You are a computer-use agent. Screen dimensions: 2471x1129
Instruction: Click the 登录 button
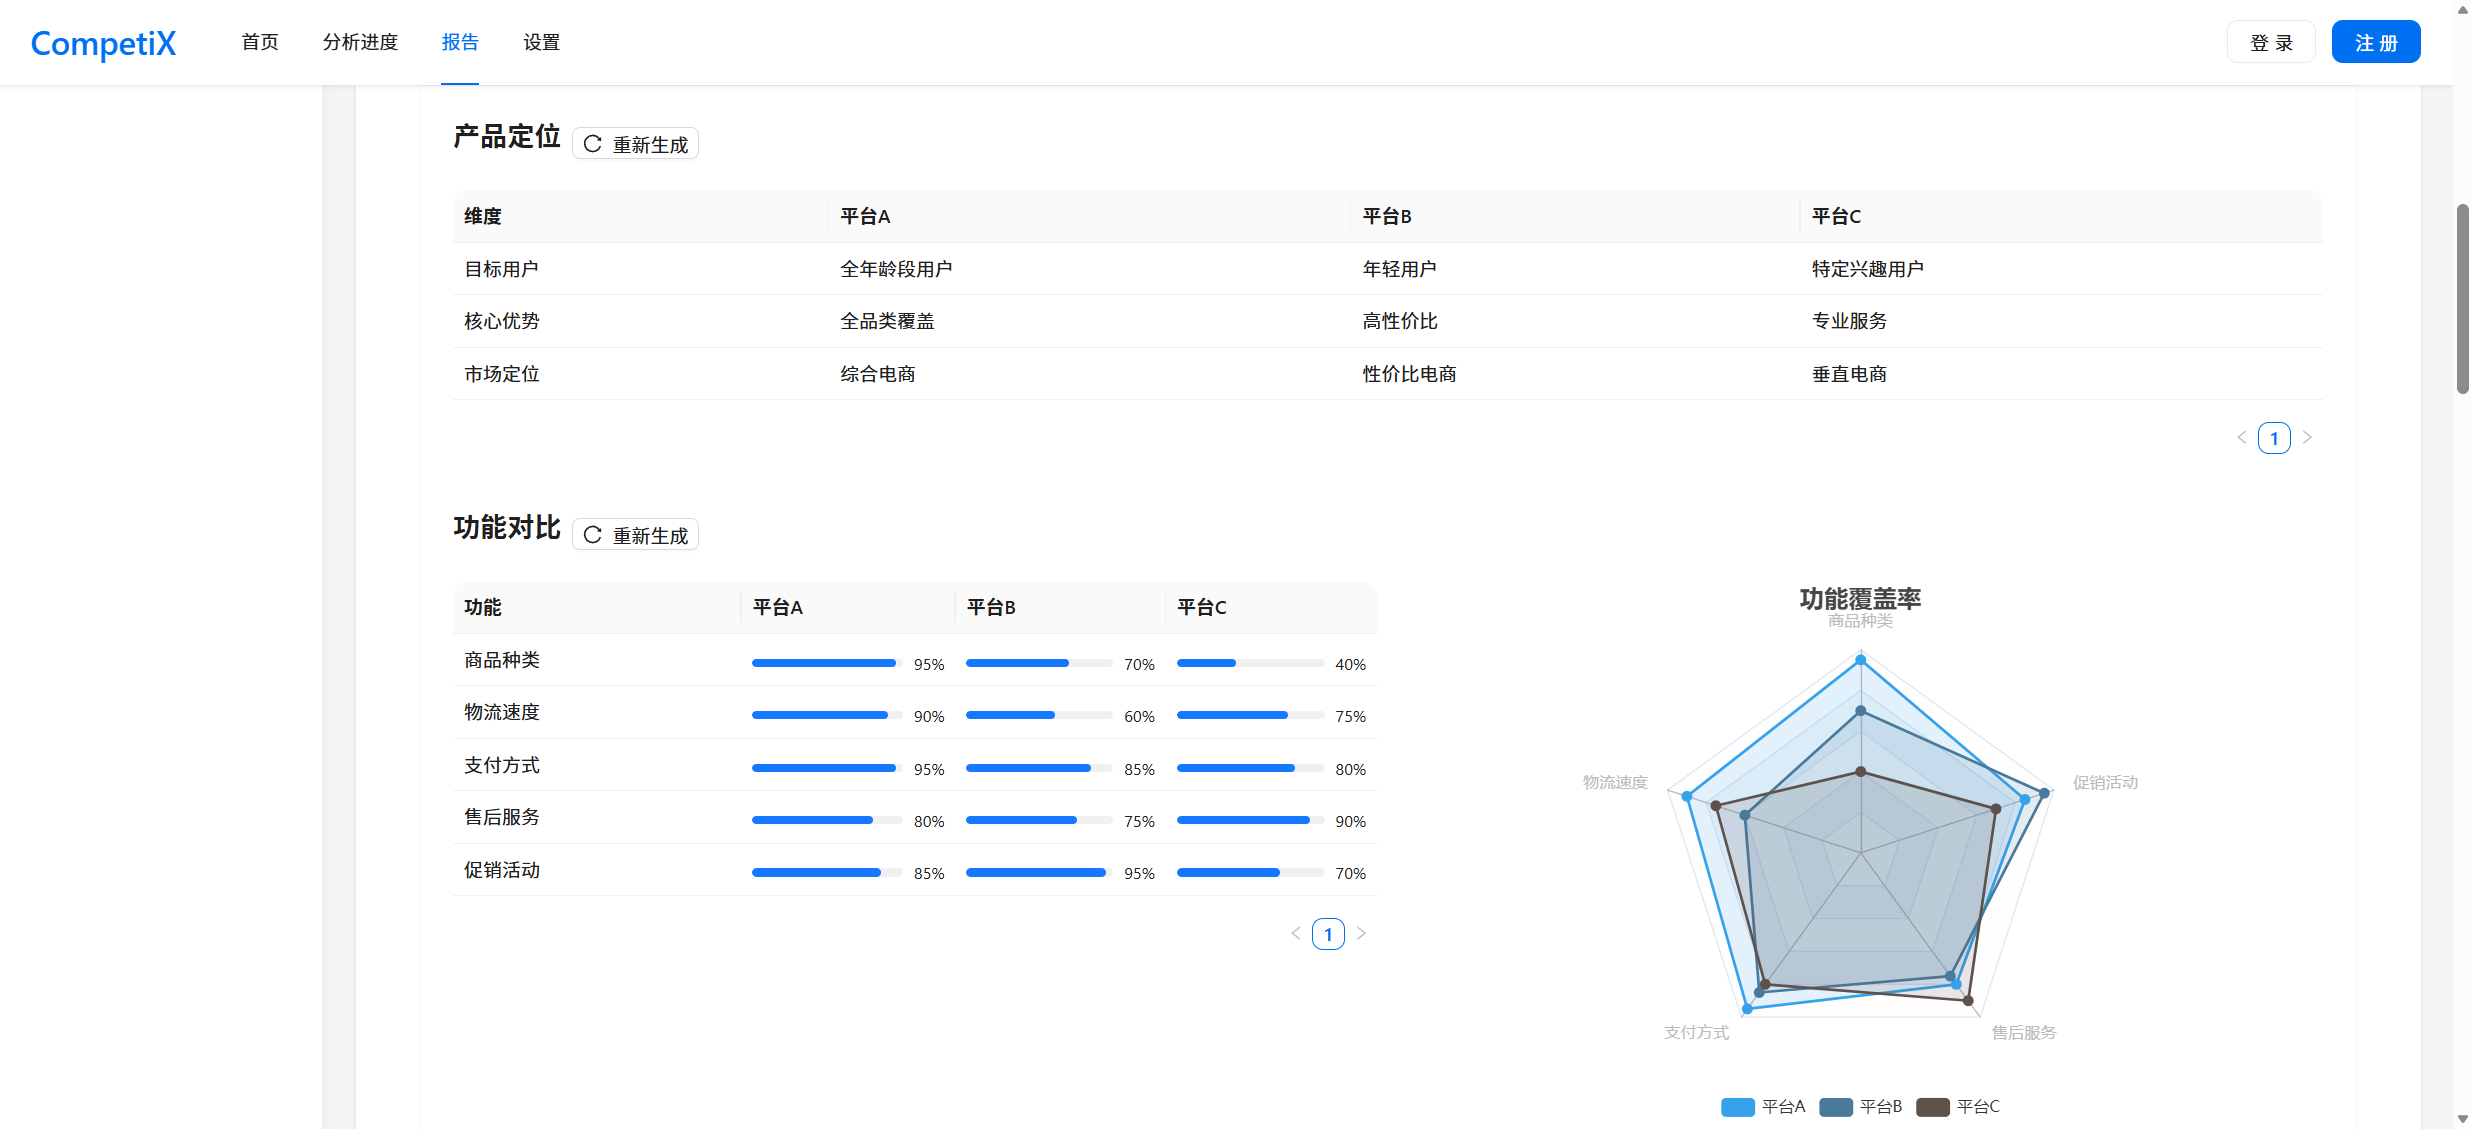coord(2270,42)
